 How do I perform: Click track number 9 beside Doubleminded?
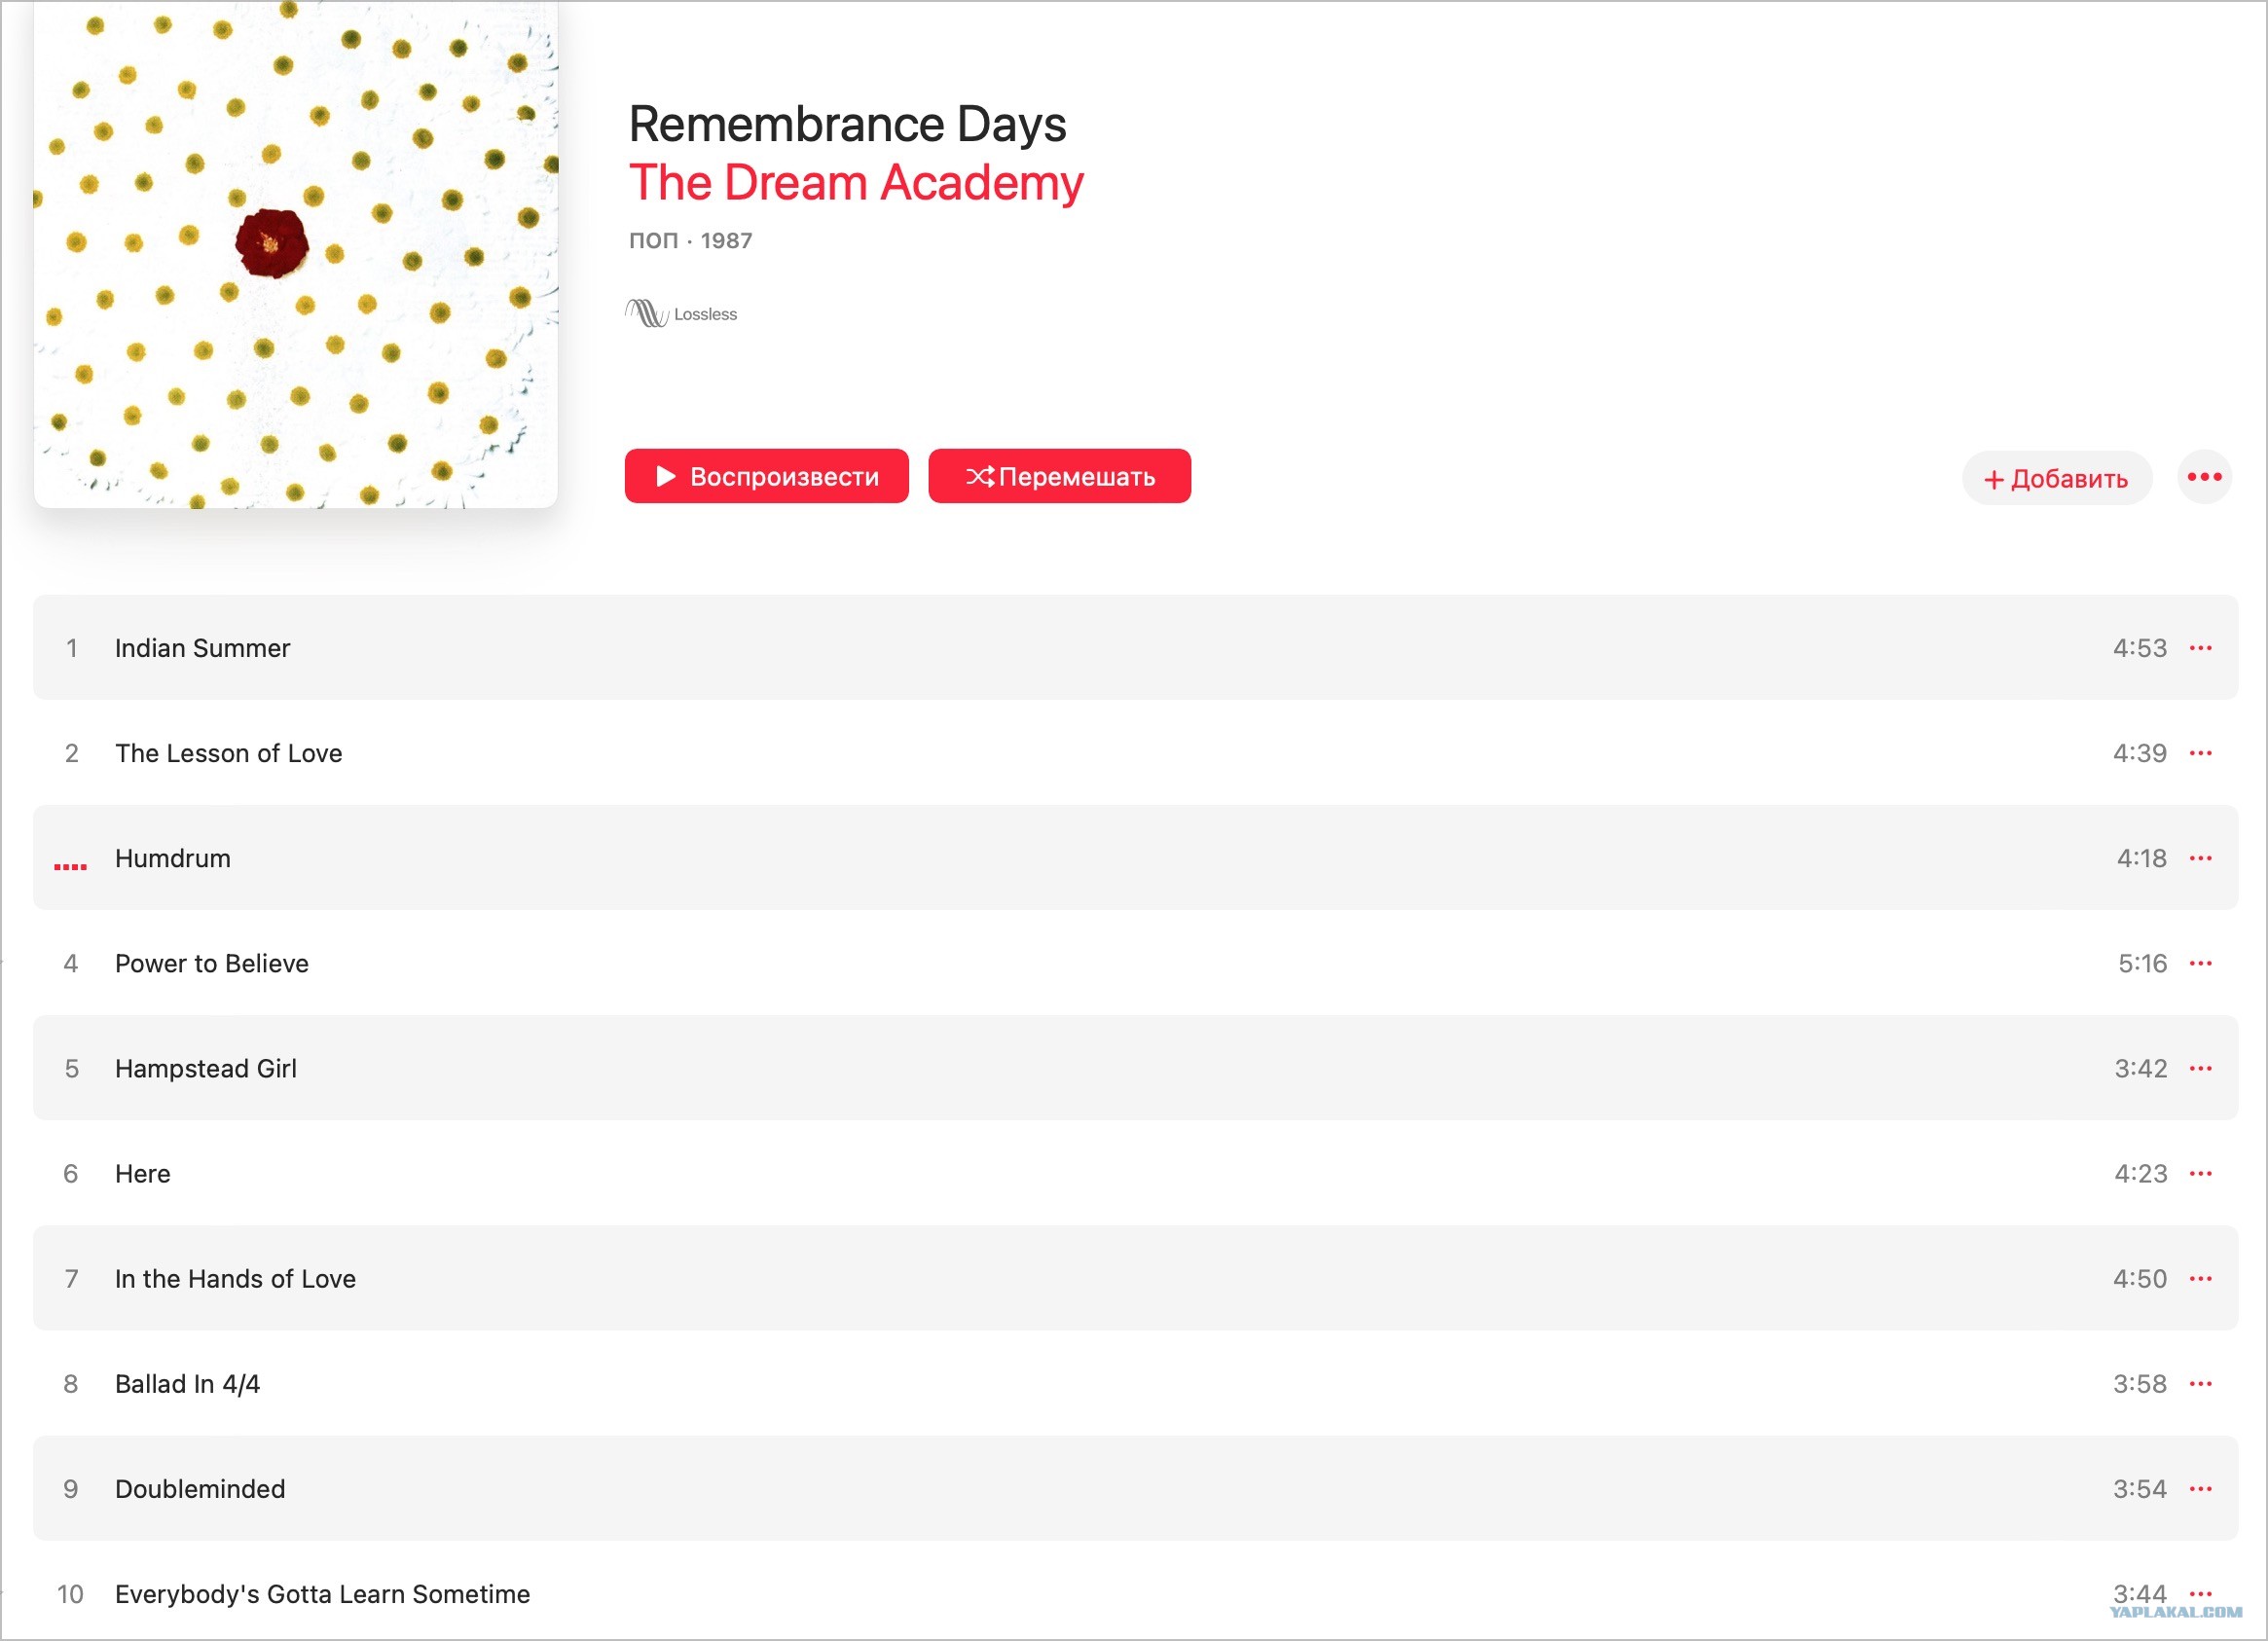[71, 1488]
